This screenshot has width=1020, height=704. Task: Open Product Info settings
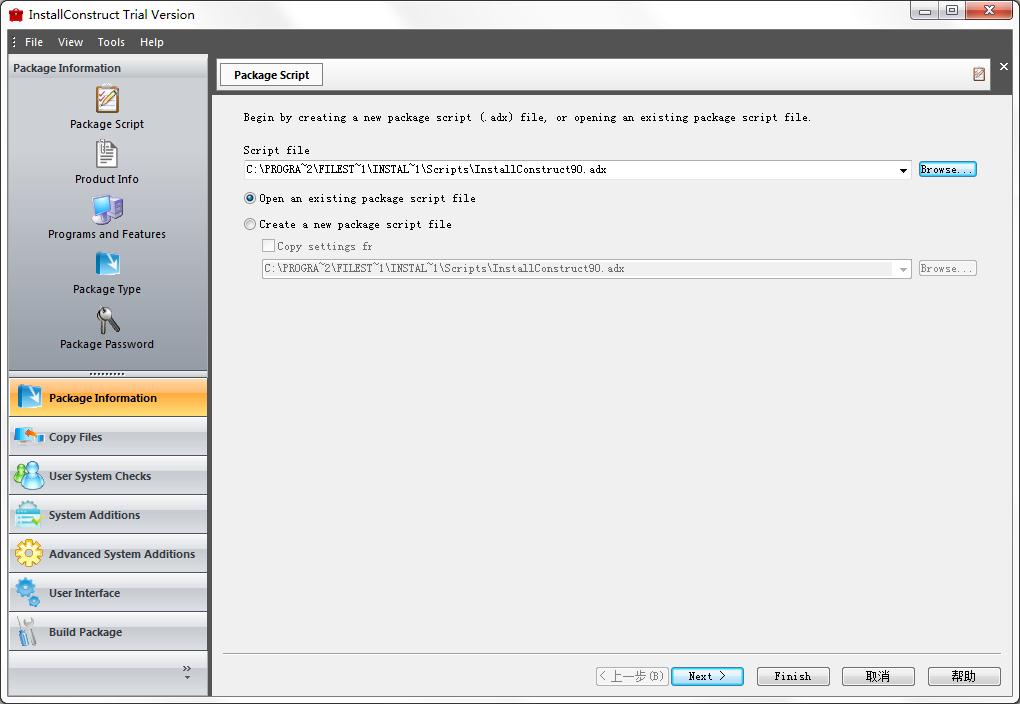pyautogui.click(x=106, y=155)
